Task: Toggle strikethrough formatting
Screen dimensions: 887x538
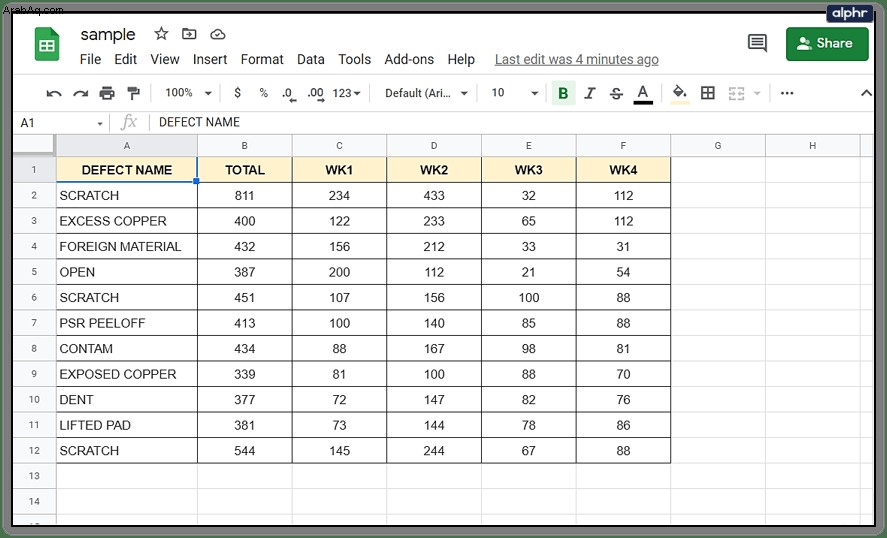Action: pos(617,93)
